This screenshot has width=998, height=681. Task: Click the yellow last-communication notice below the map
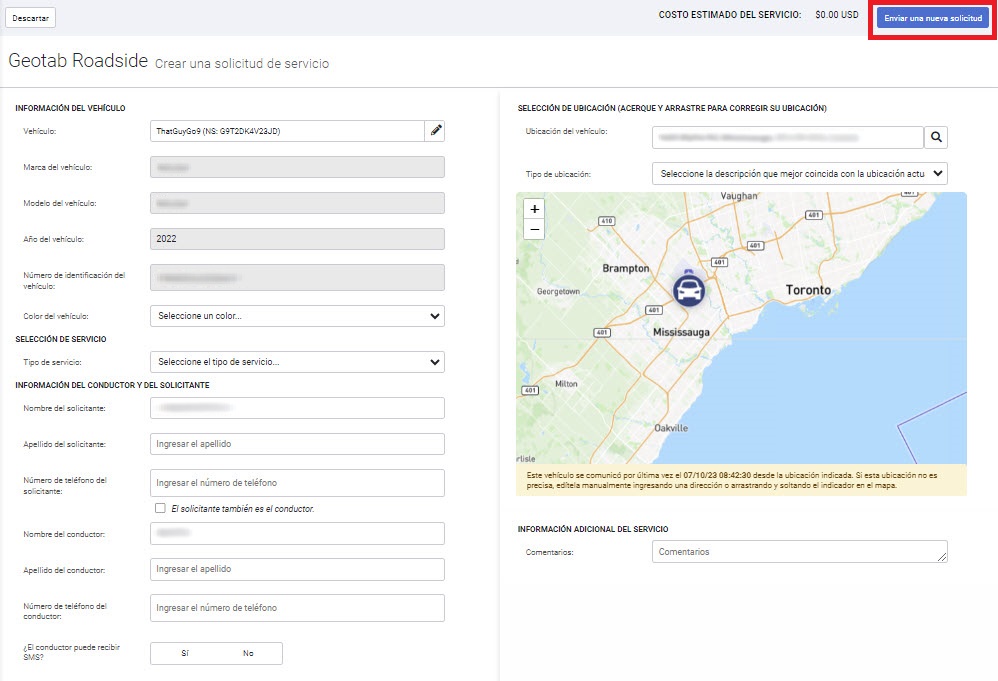click(741, 480)
